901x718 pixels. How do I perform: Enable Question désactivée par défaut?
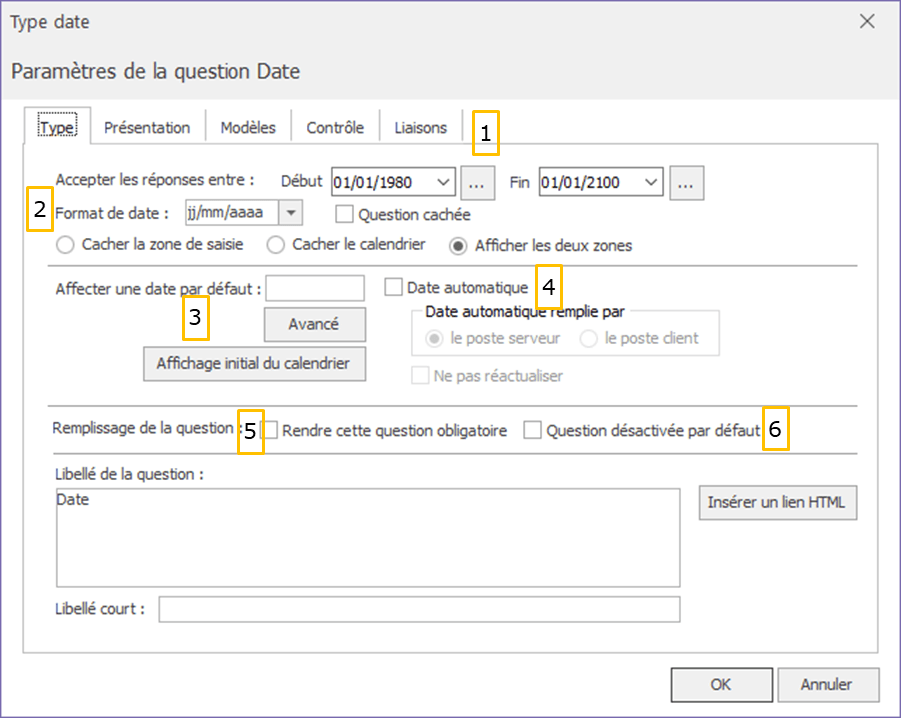532,431
